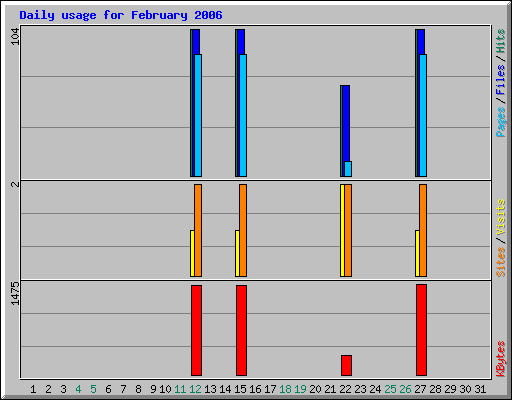Click day 22 on the date axis
This screenshot has width=512, height=400.
345,389
